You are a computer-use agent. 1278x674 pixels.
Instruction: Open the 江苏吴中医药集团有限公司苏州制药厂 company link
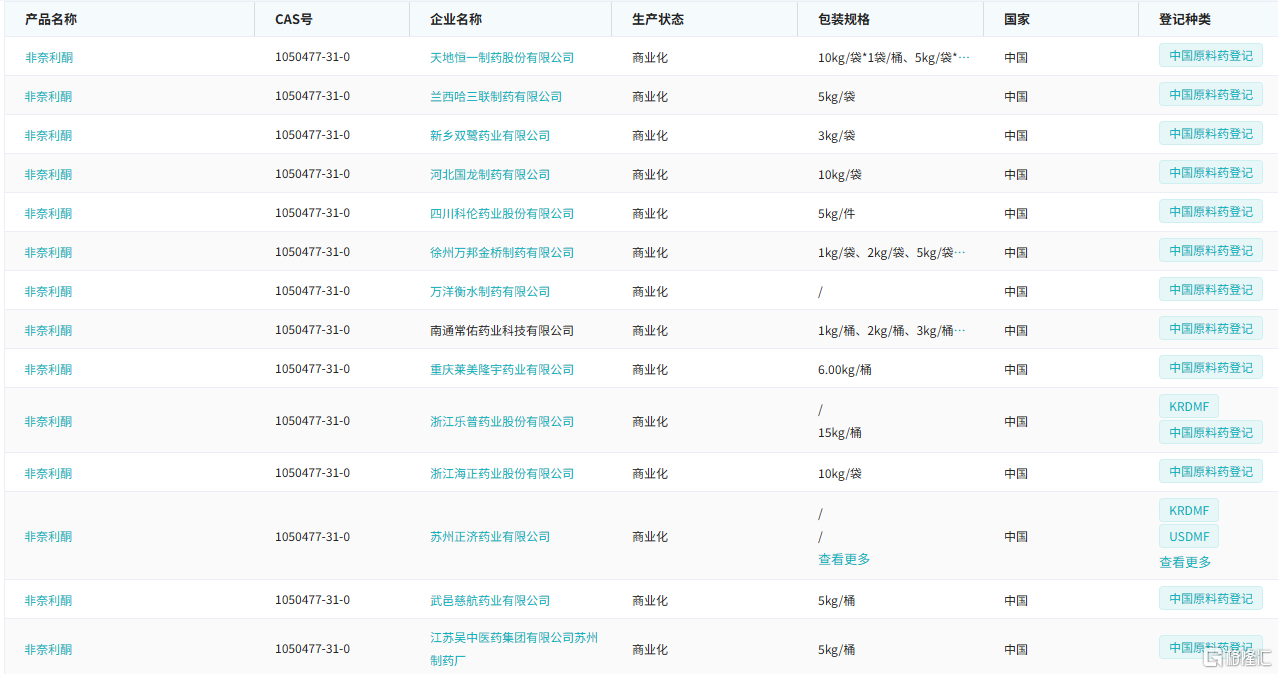click(x=514, y=648)
